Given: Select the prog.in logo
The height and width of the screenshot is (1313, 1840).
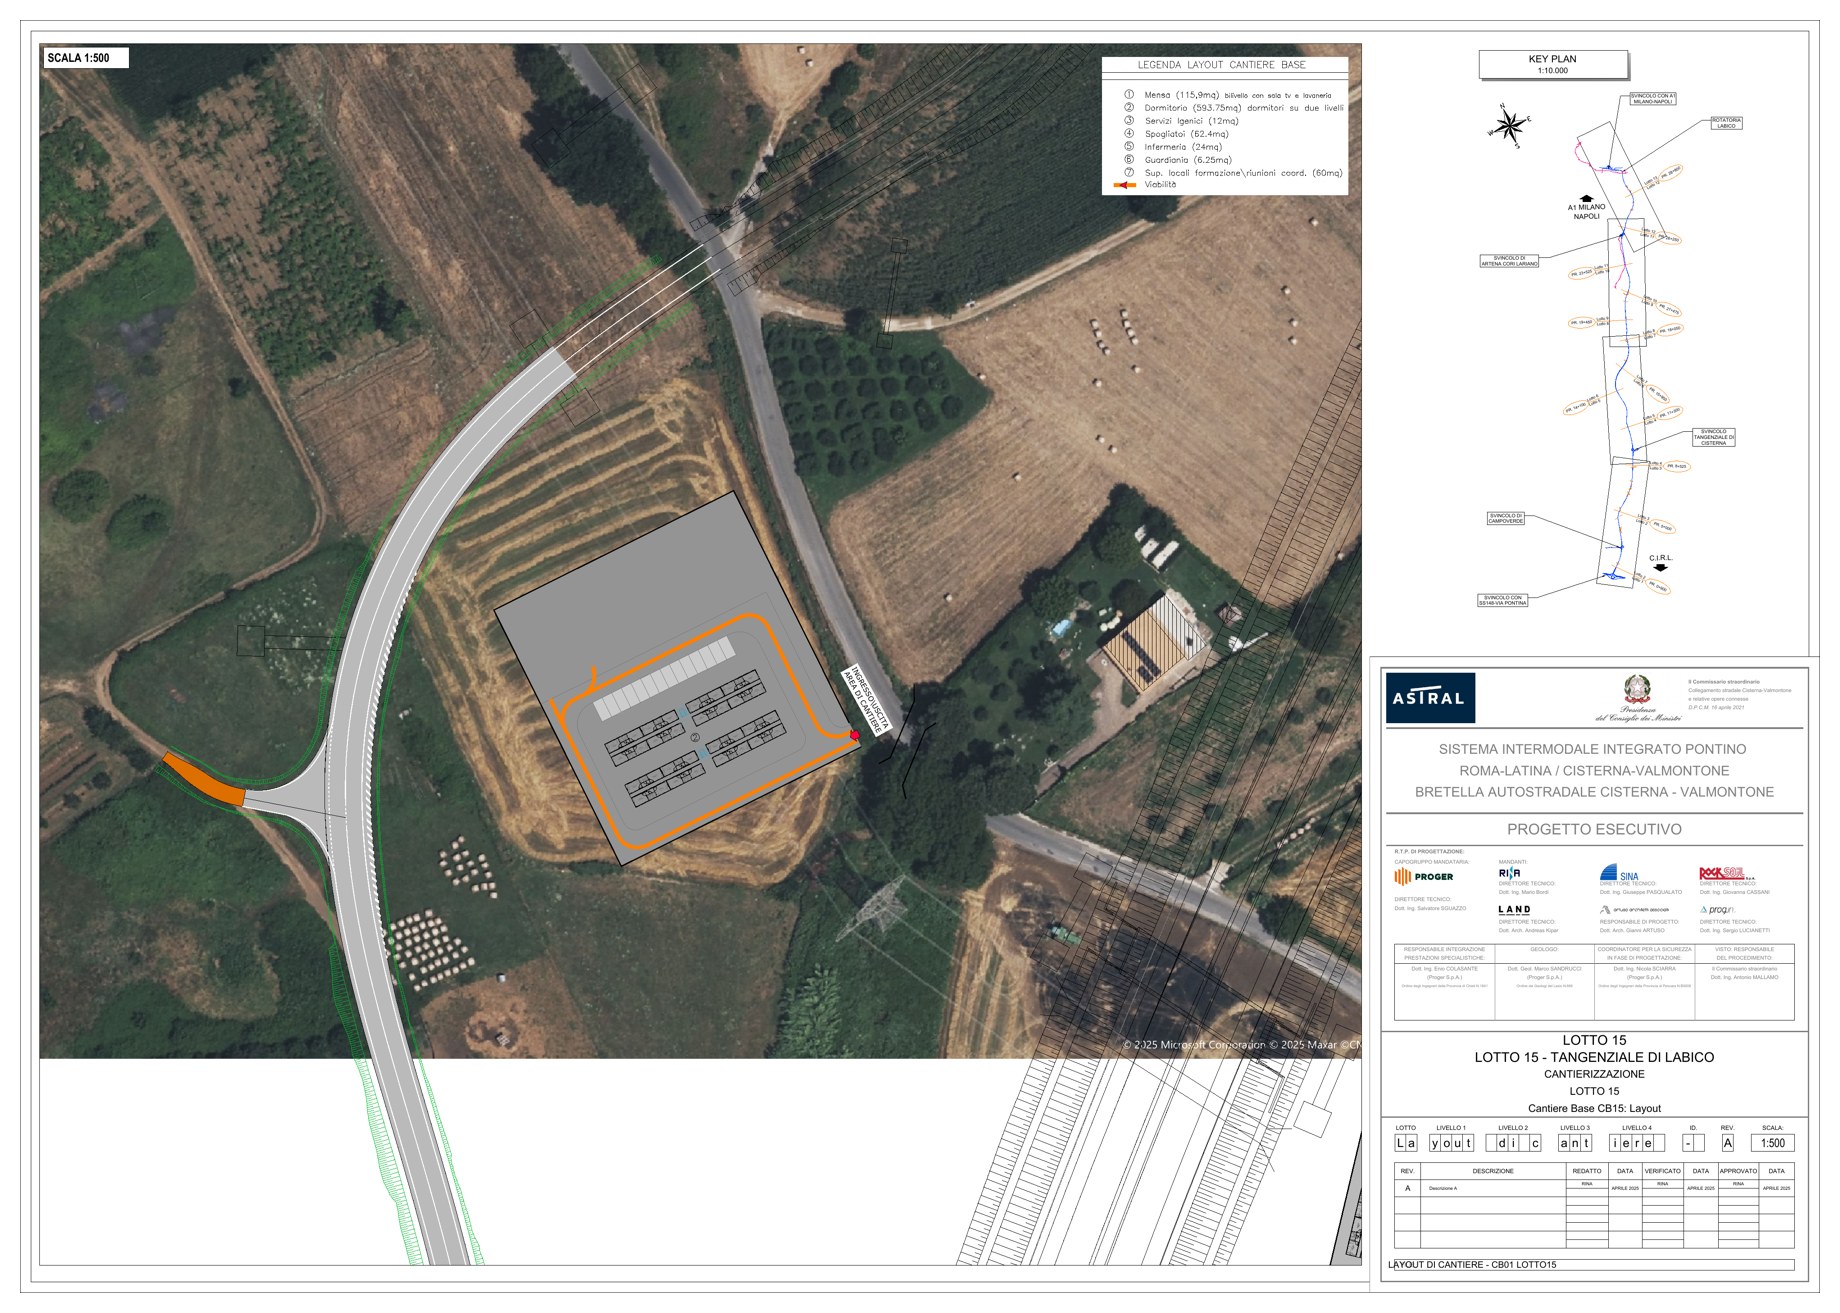Looking at the screenshot, I should [1716, 910].
